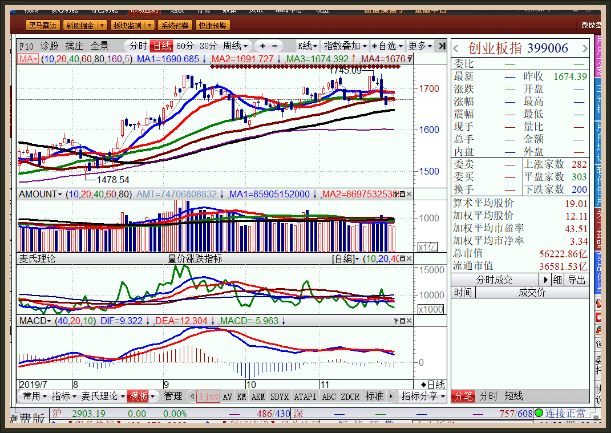Open the [自编] custom indicator label
The width and height of the screenshot is (611, 433).
click(x=345, y=258)
